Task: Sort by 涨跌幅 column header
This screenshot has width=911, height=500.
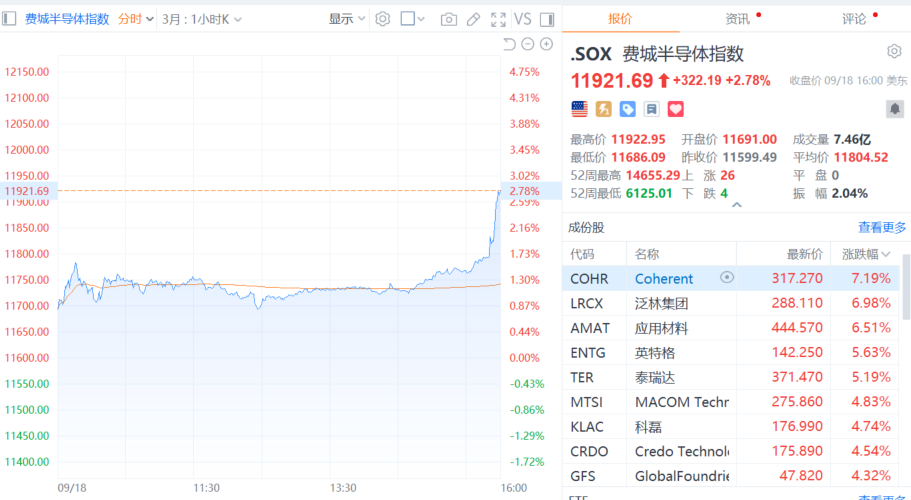Action: pyautogui.click(x=866, y=254)
